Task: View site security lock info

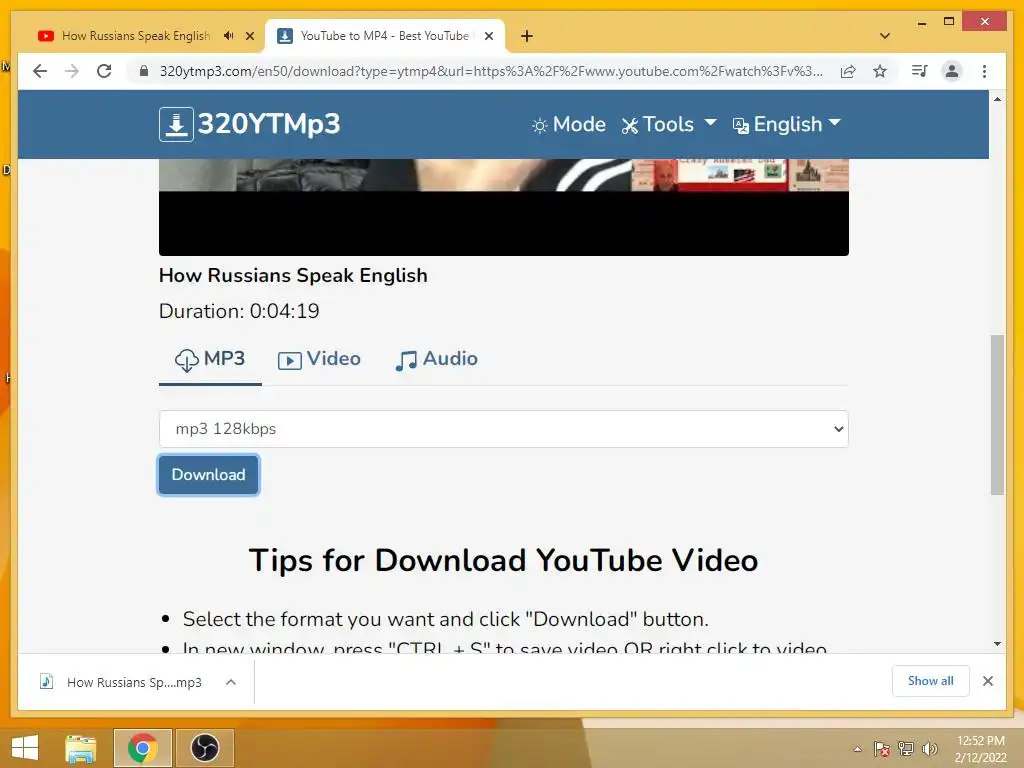Action: click(144, 71)
